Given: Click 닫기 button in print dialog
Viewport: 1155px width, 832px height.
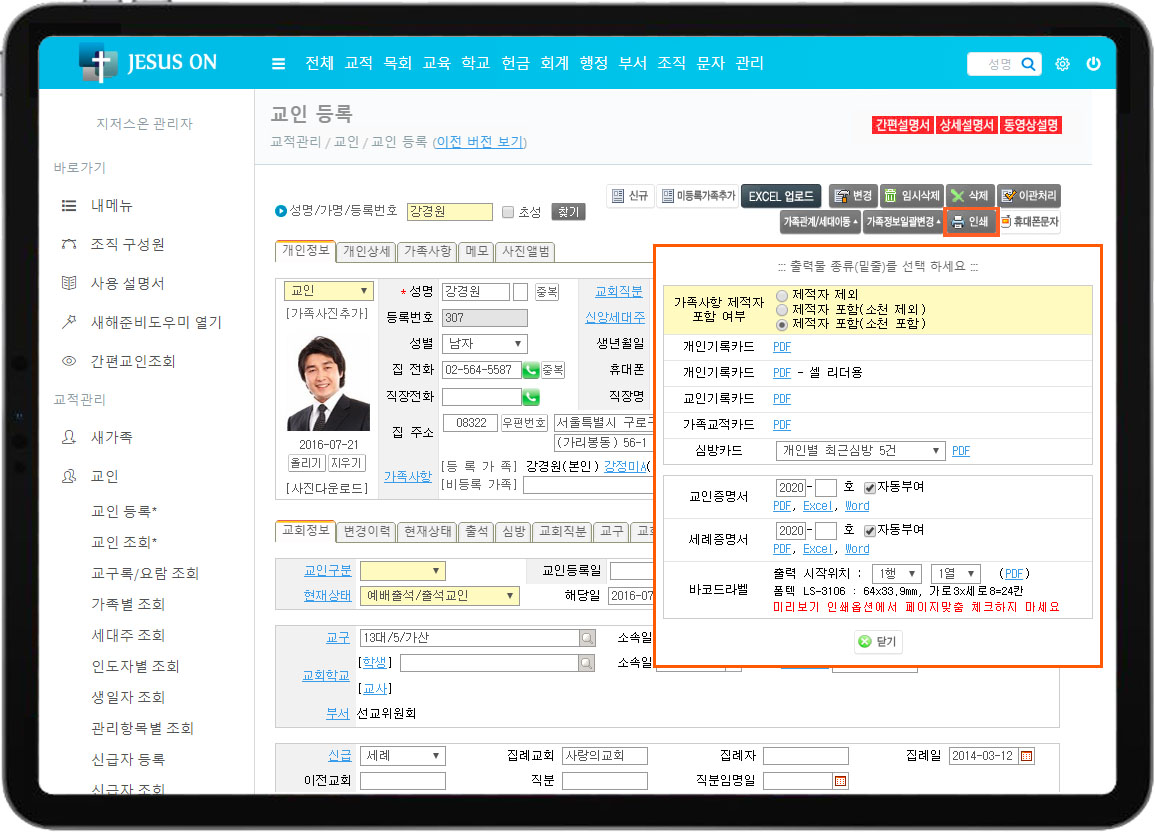Looking at the screenshot, I should click(x=878, y=641).
